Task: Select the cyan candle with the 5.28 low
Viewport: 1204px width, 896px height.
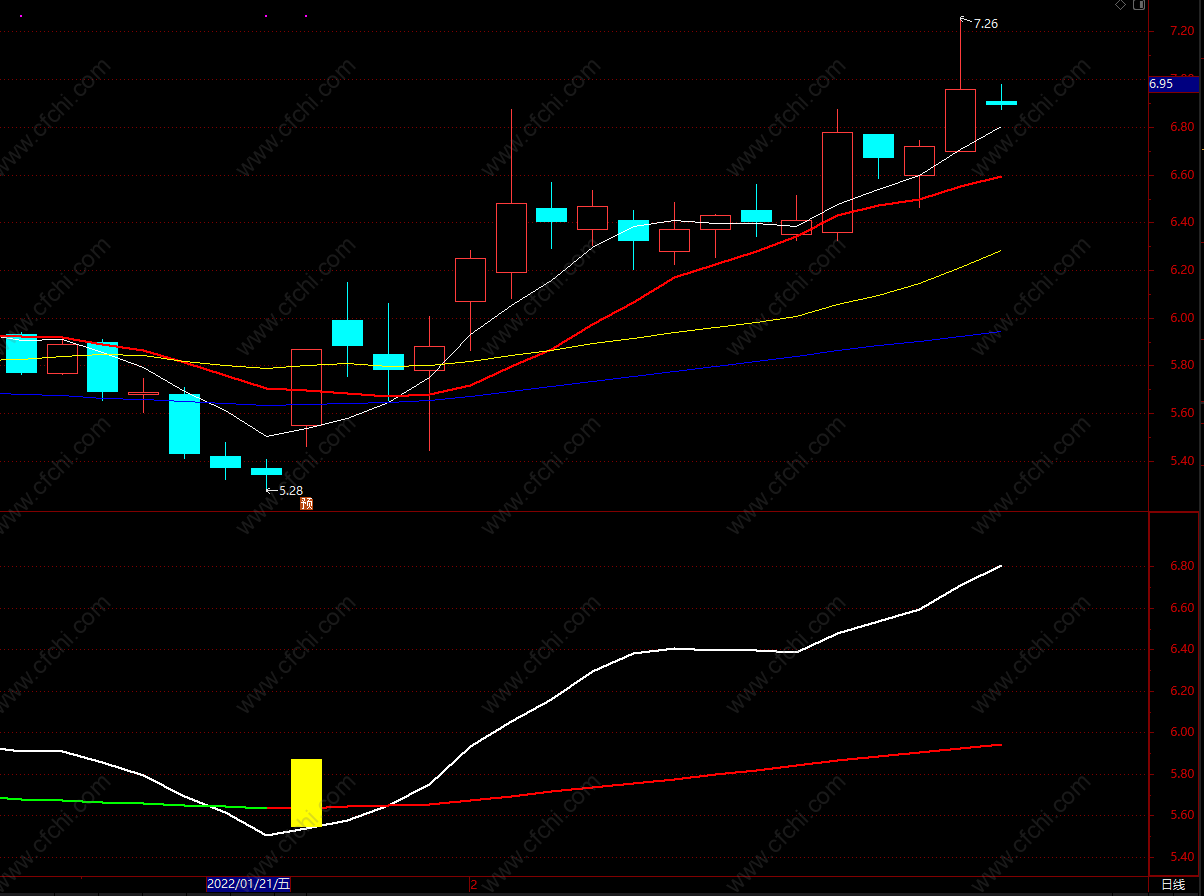Action: (x=266, y=471)
